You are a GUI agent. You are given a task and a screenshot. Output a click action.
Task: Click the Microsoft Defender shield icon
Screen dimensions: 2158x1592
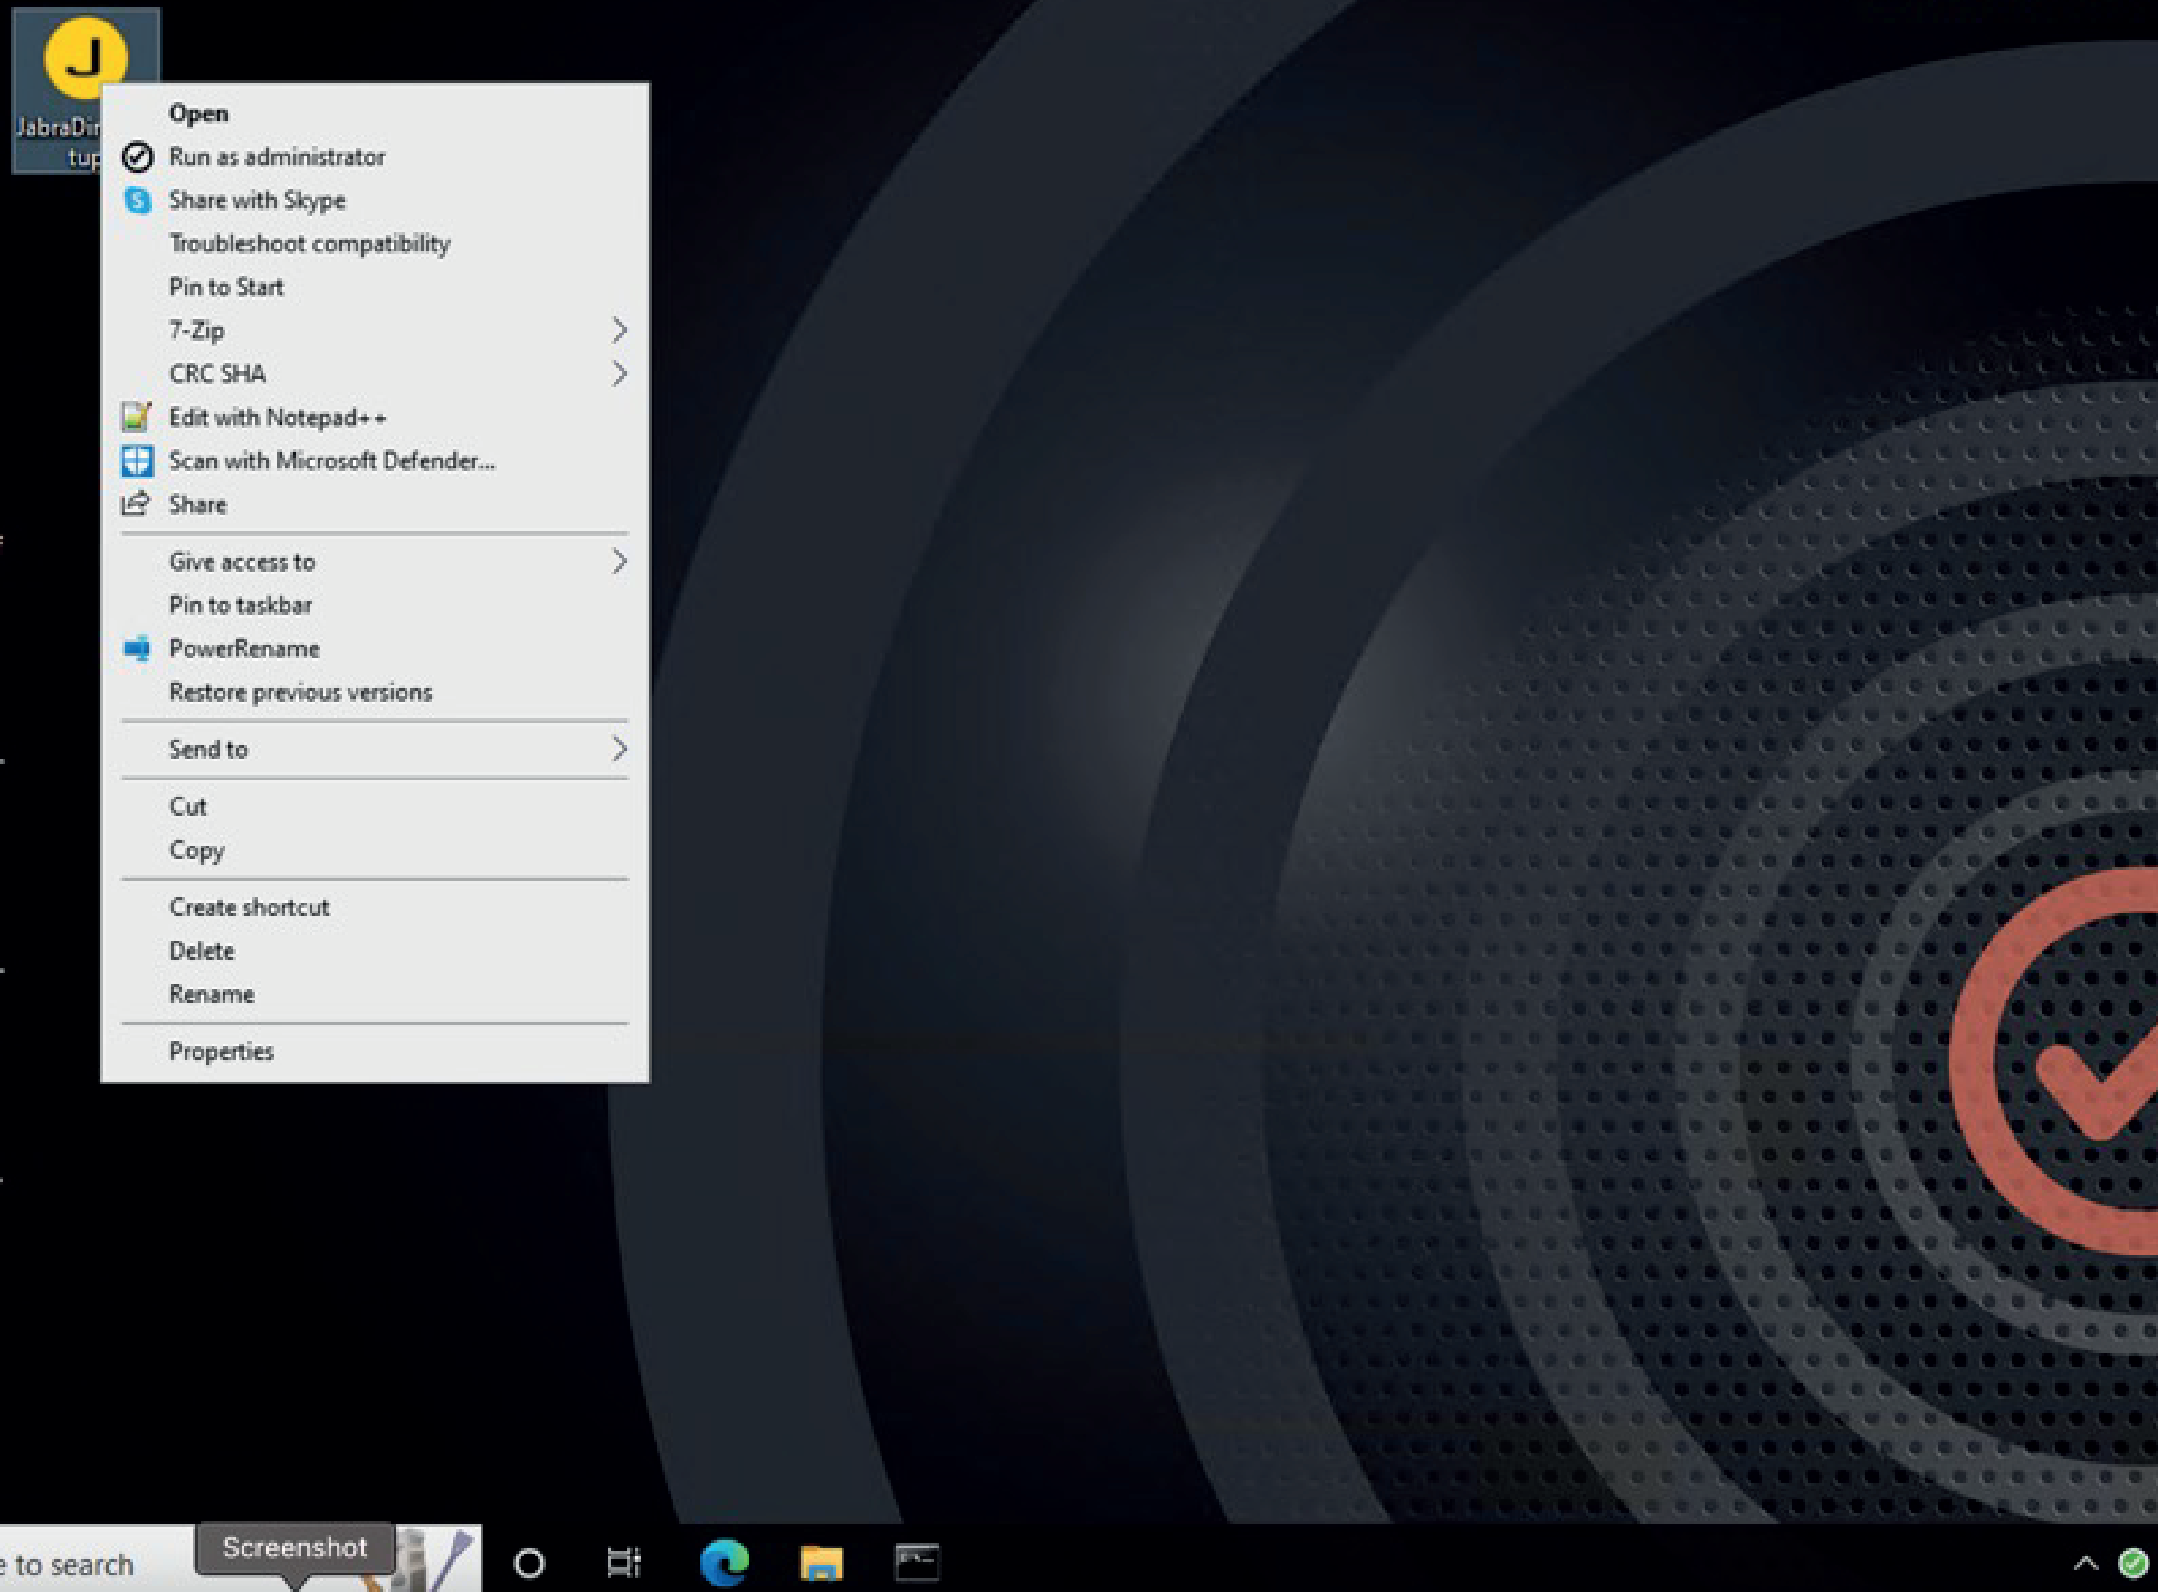137,461
